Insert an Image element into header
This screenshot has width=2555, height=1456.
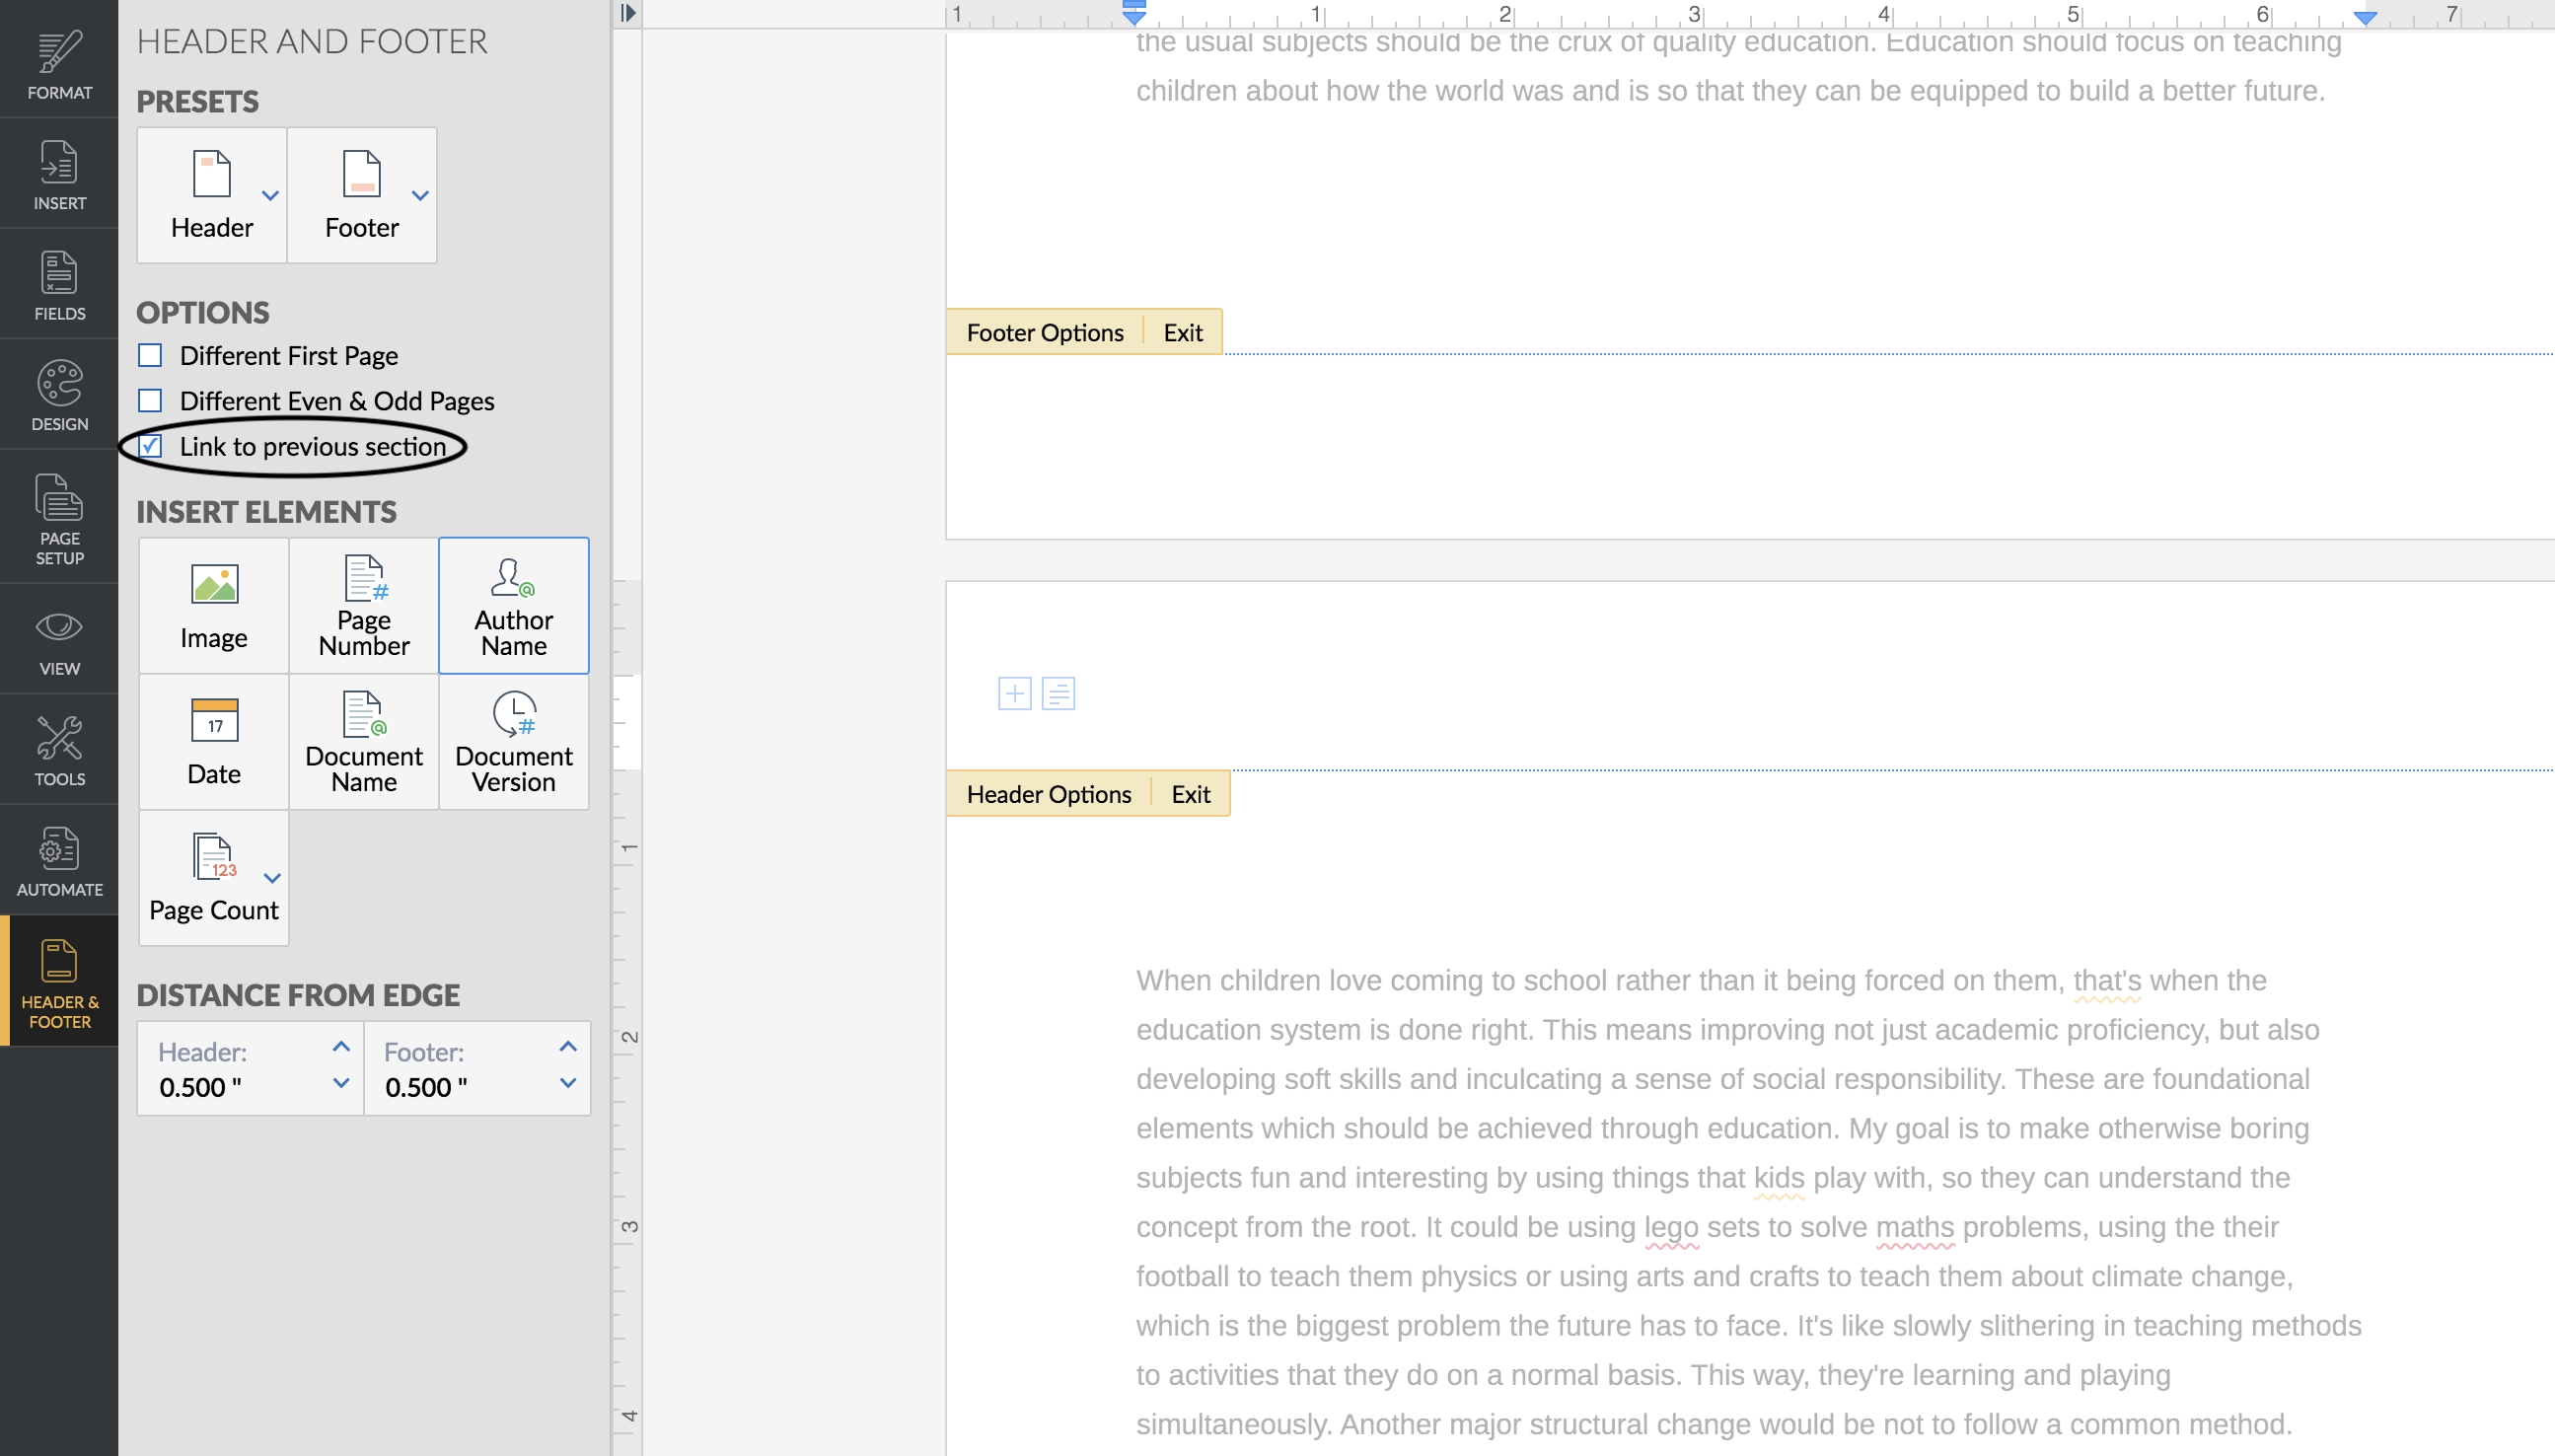pos(213,605)
